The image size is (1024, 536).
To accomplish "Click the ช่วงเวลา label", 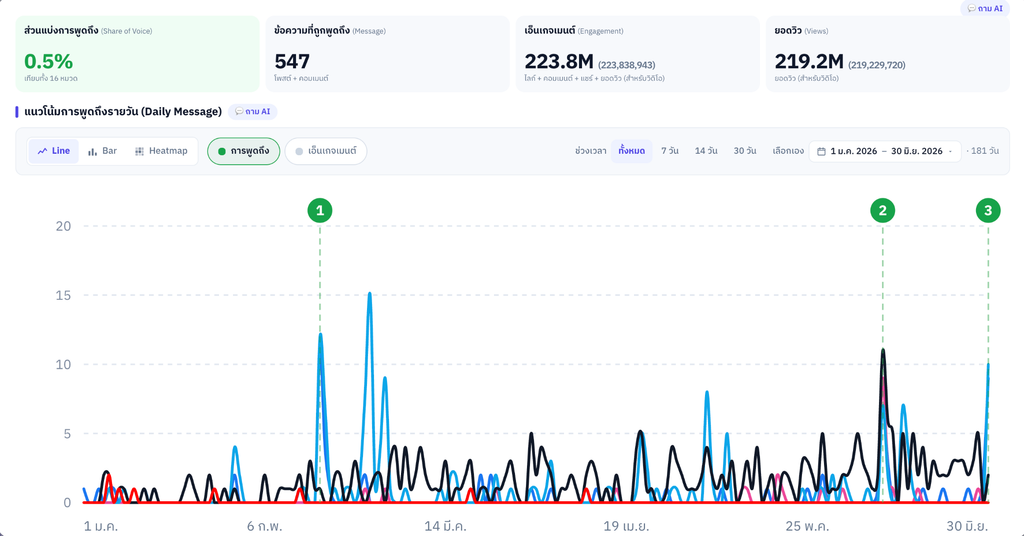I will click(x=590, y=151).
